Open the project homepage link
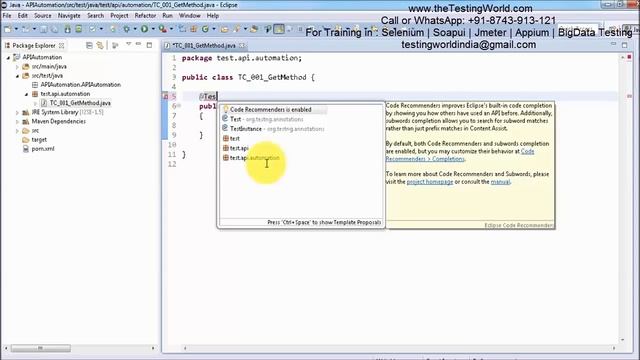Screen dimensions: 640x360 tap(430, 182)
